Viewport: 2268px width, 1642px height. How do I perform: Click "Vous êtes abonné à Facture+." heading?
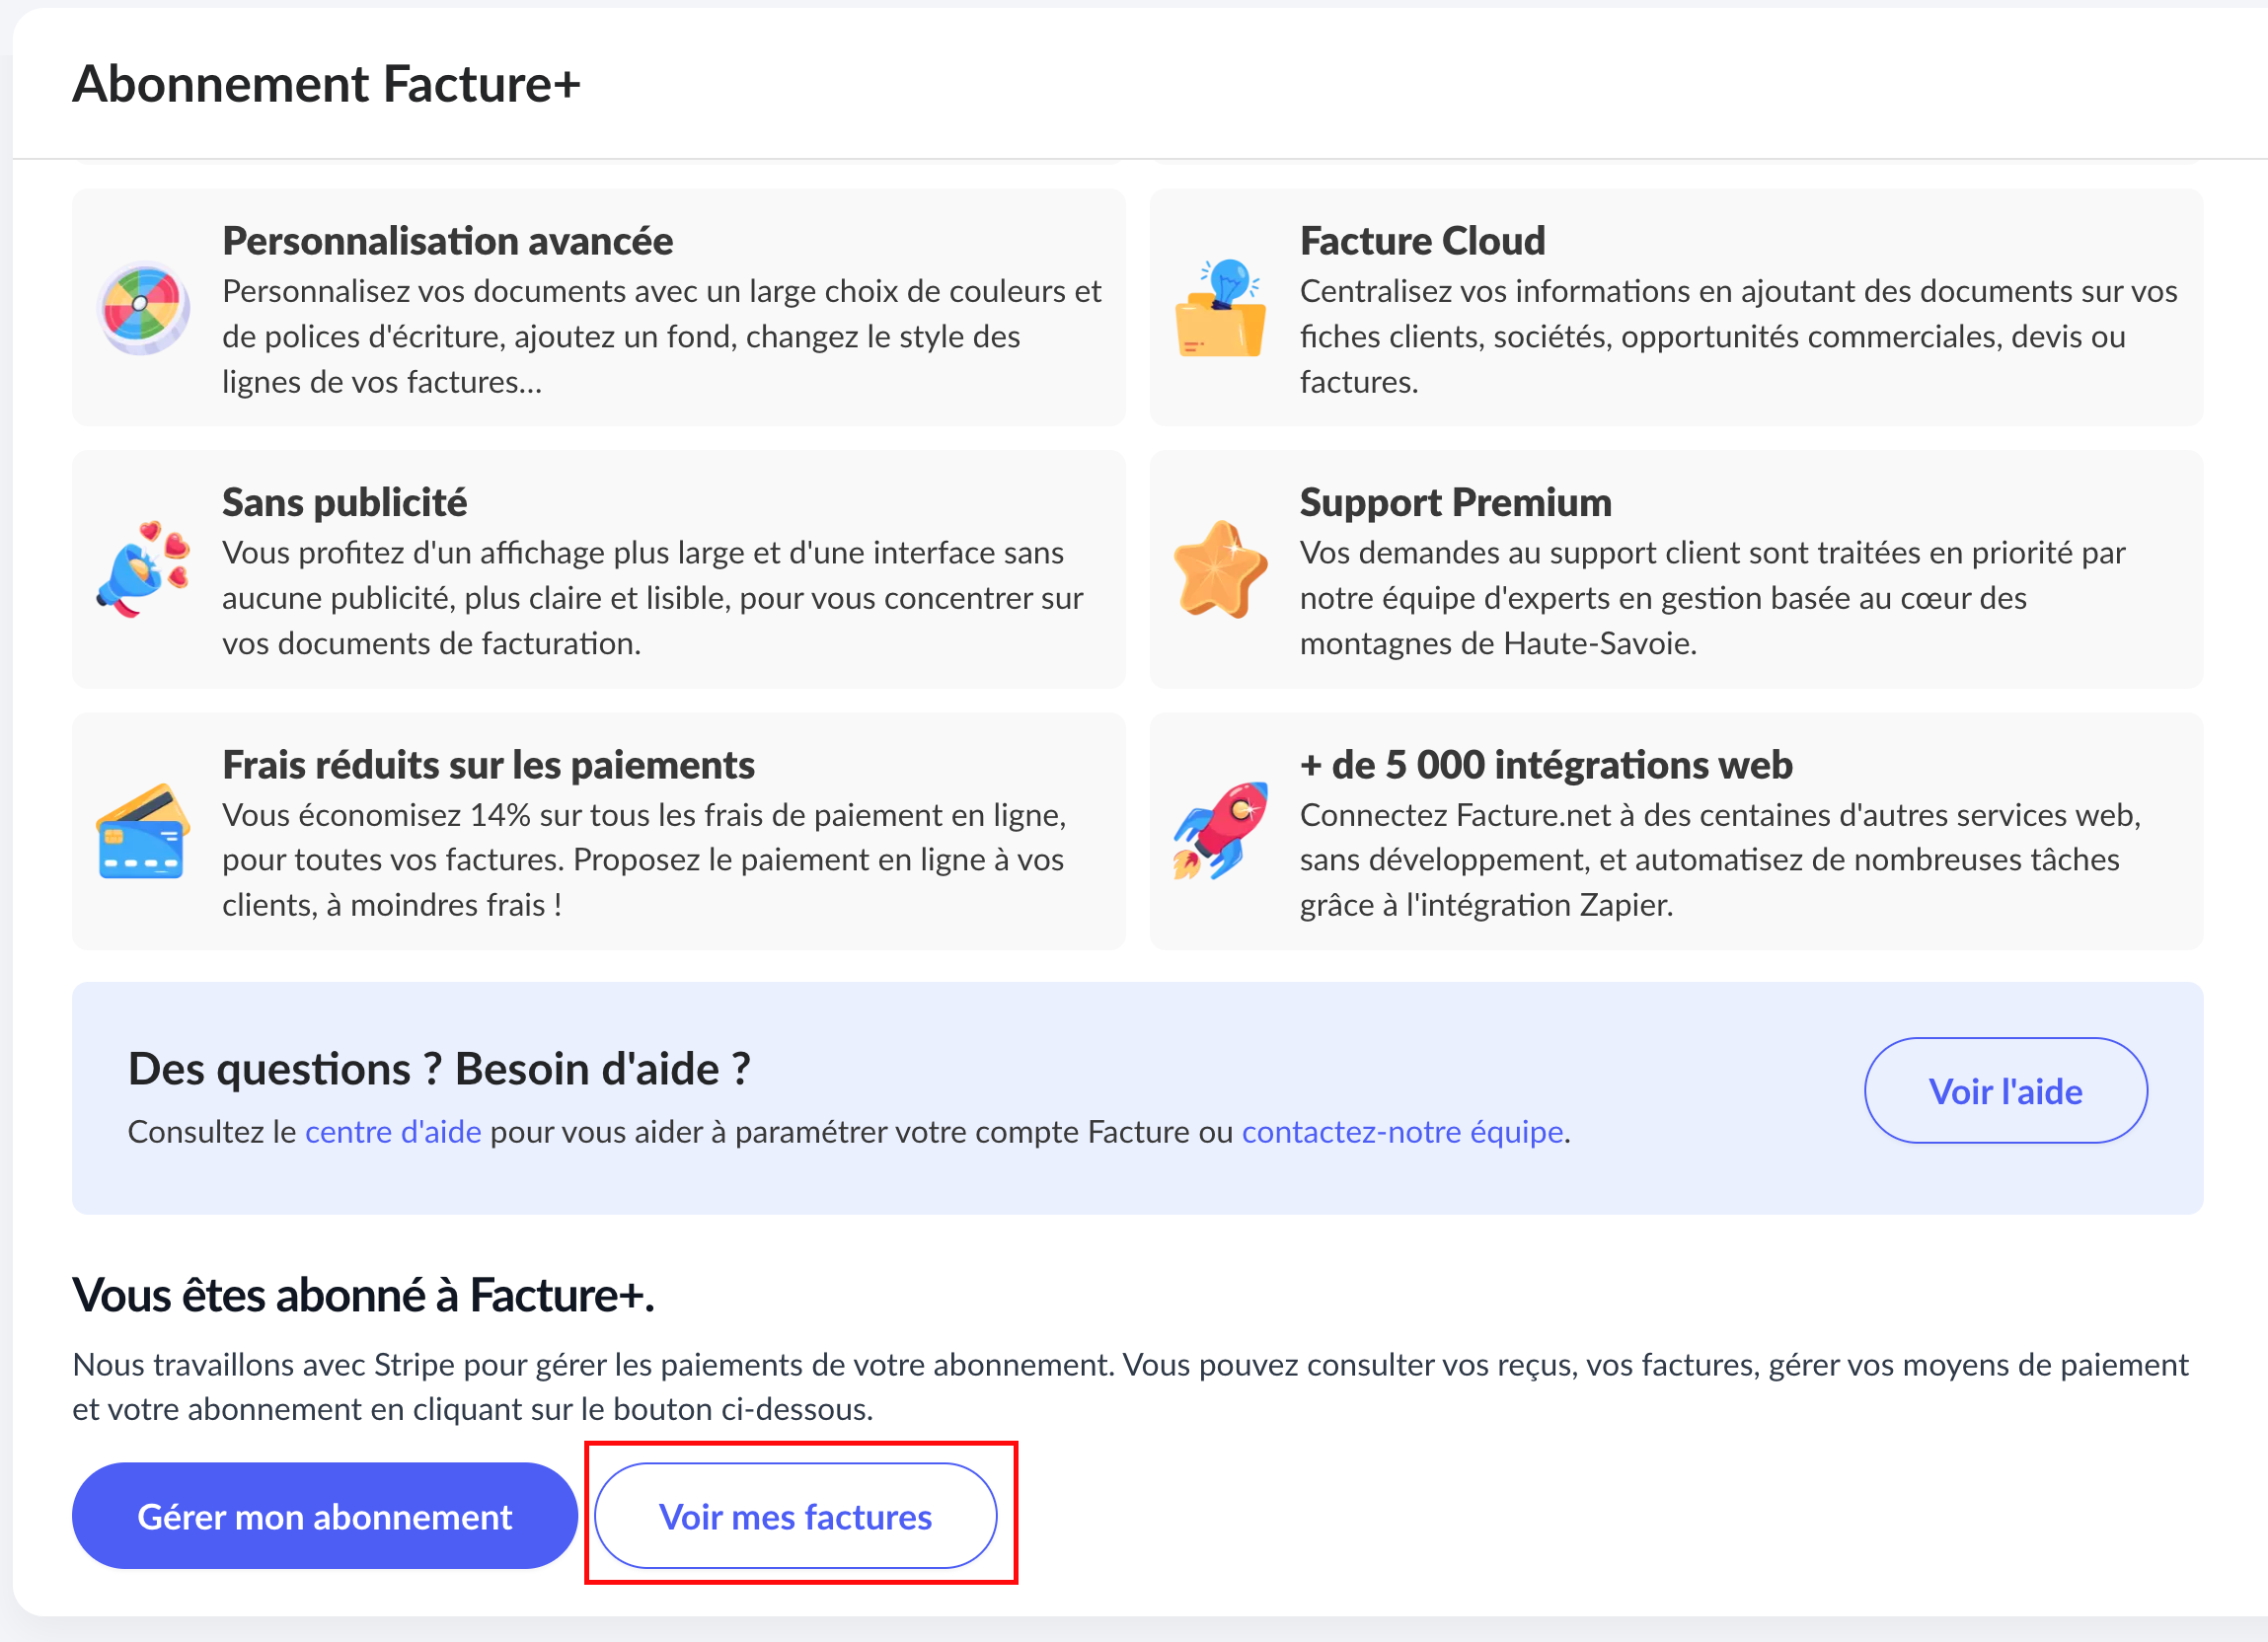pyautogui.click(x=363, y=1295)
